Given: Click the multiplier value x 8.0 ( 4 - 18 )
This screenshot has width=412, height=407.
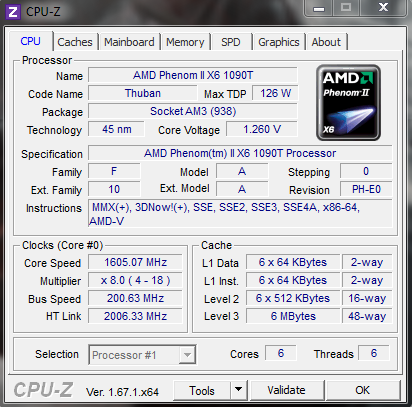Looking at the screenshot, I should 135,280.
